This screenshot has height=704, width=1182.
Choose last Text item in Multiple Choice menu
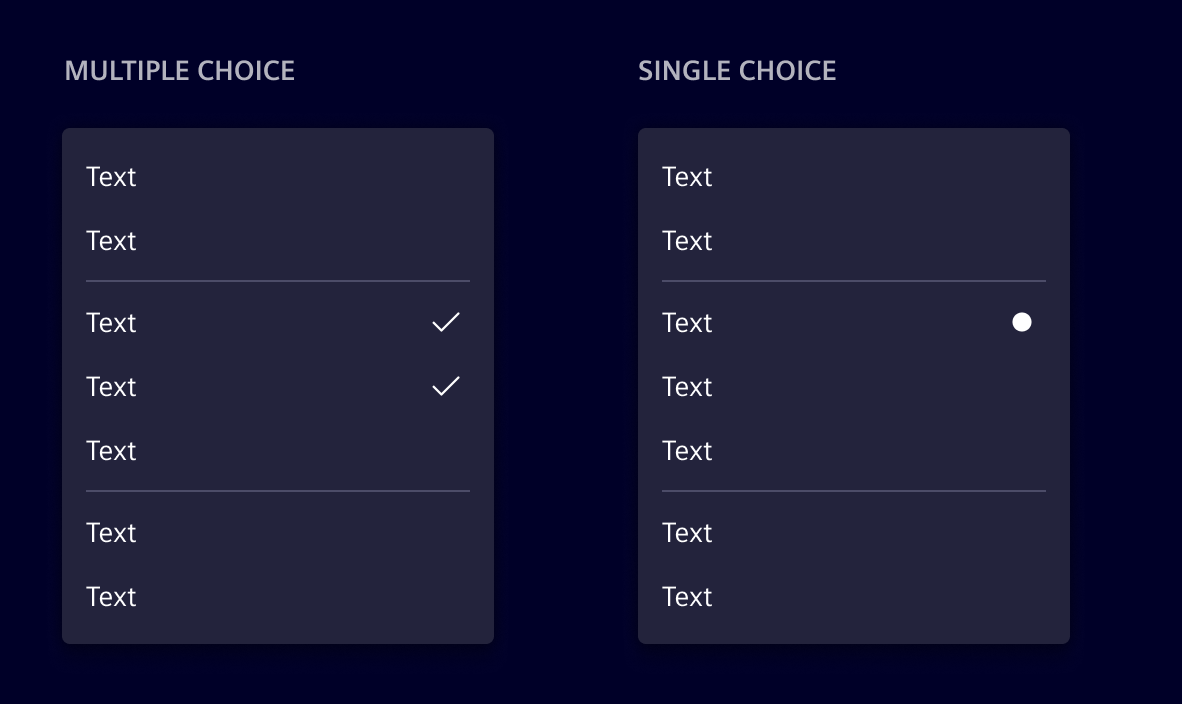[111, 597]
